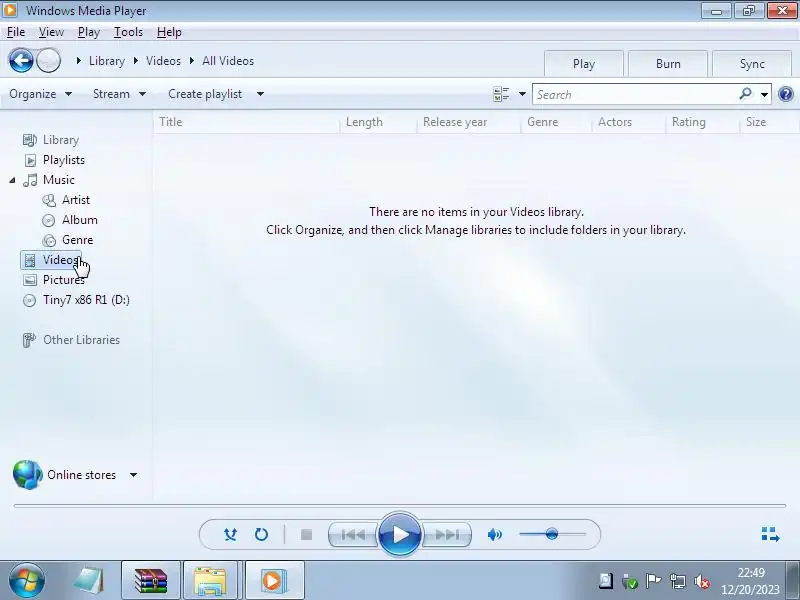Open the View options dropdown arrow
Screen dimensions: 800x600
coord(522,94)
